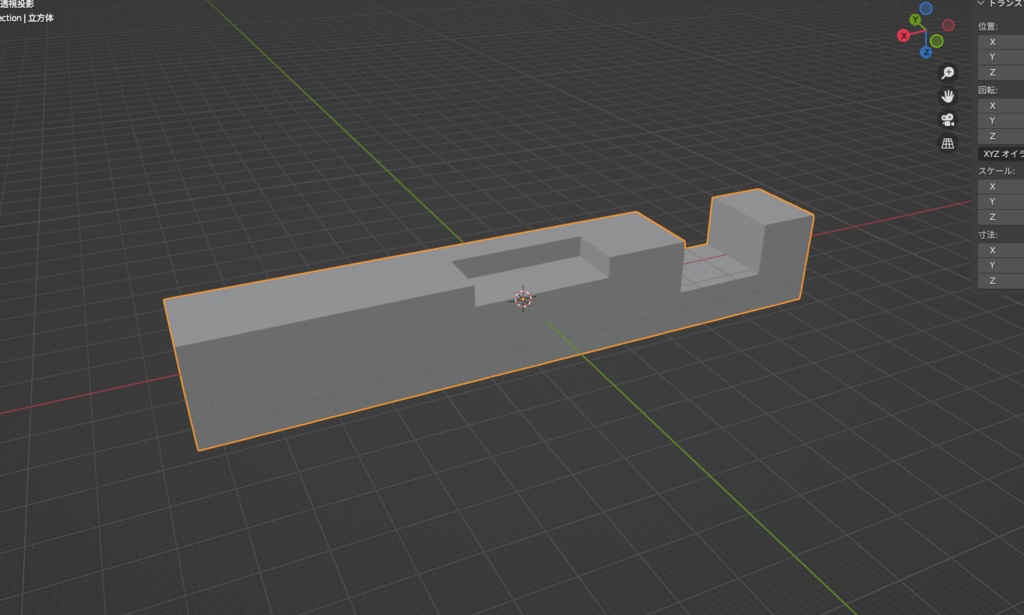Click the スケール Y field
The width and height of the screenshot is (1024, 615).
1001,202
